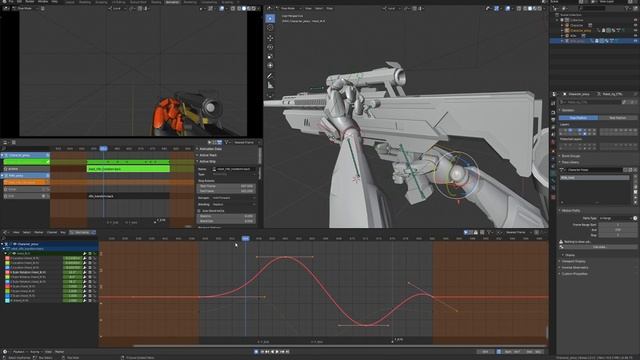This screenshot has height=360, width=640.
Task: Click the current frame marker in Graph Editor
Action: (245, 238)
